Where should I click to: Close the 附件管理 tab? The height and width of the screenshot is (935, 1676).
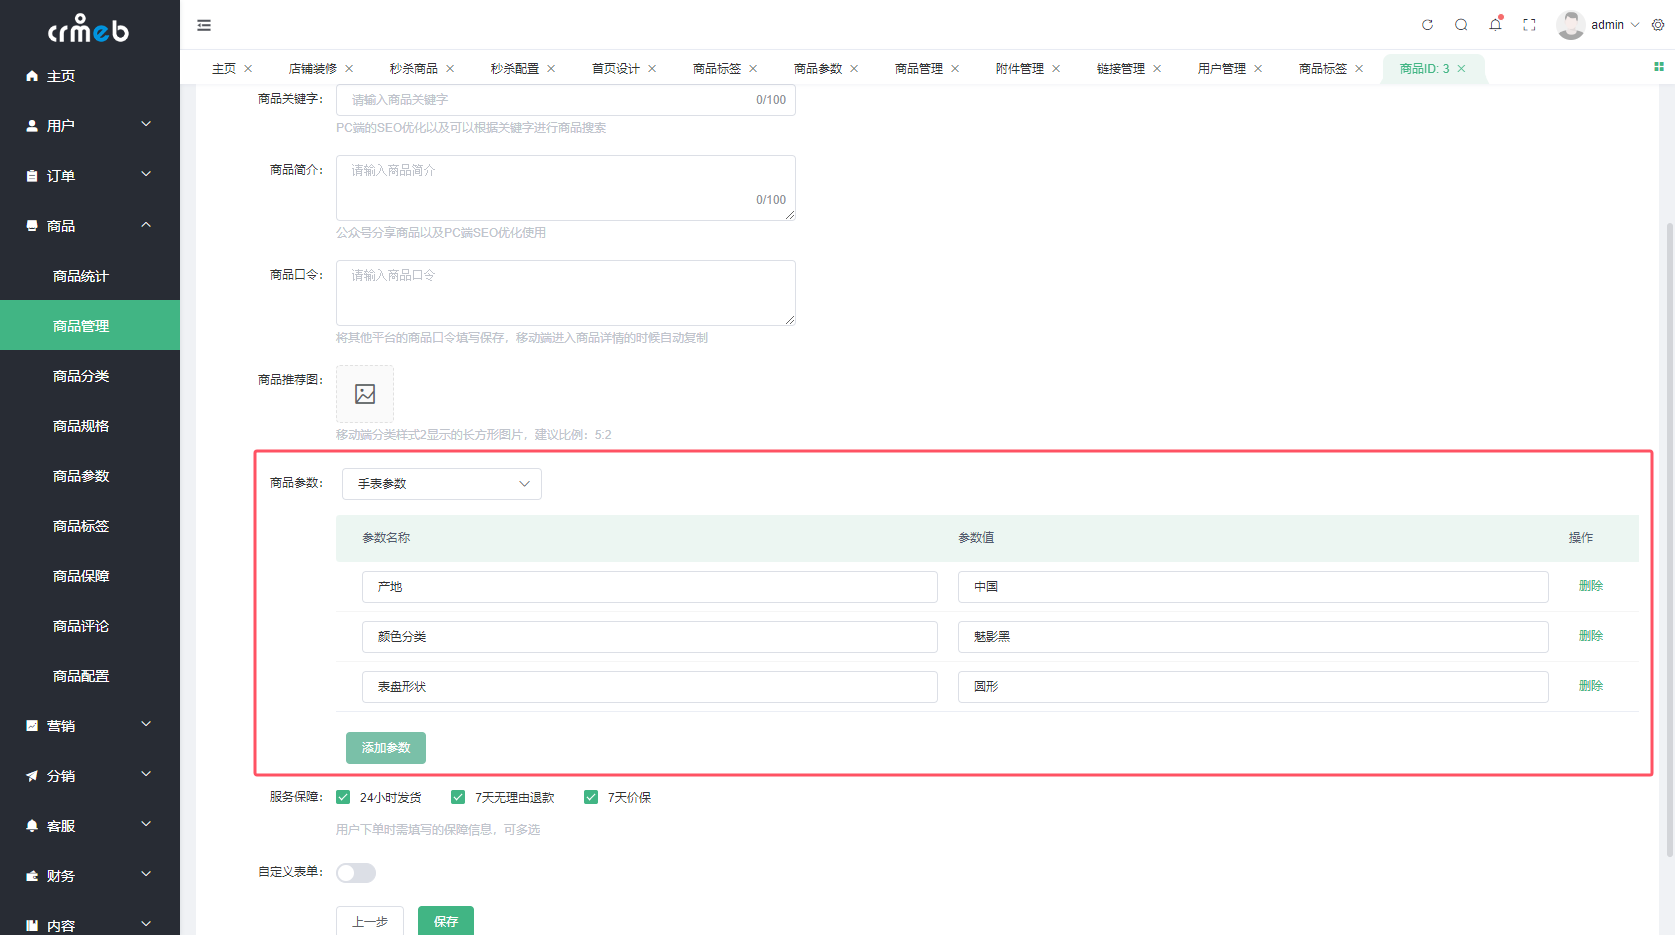point(1056,69)
